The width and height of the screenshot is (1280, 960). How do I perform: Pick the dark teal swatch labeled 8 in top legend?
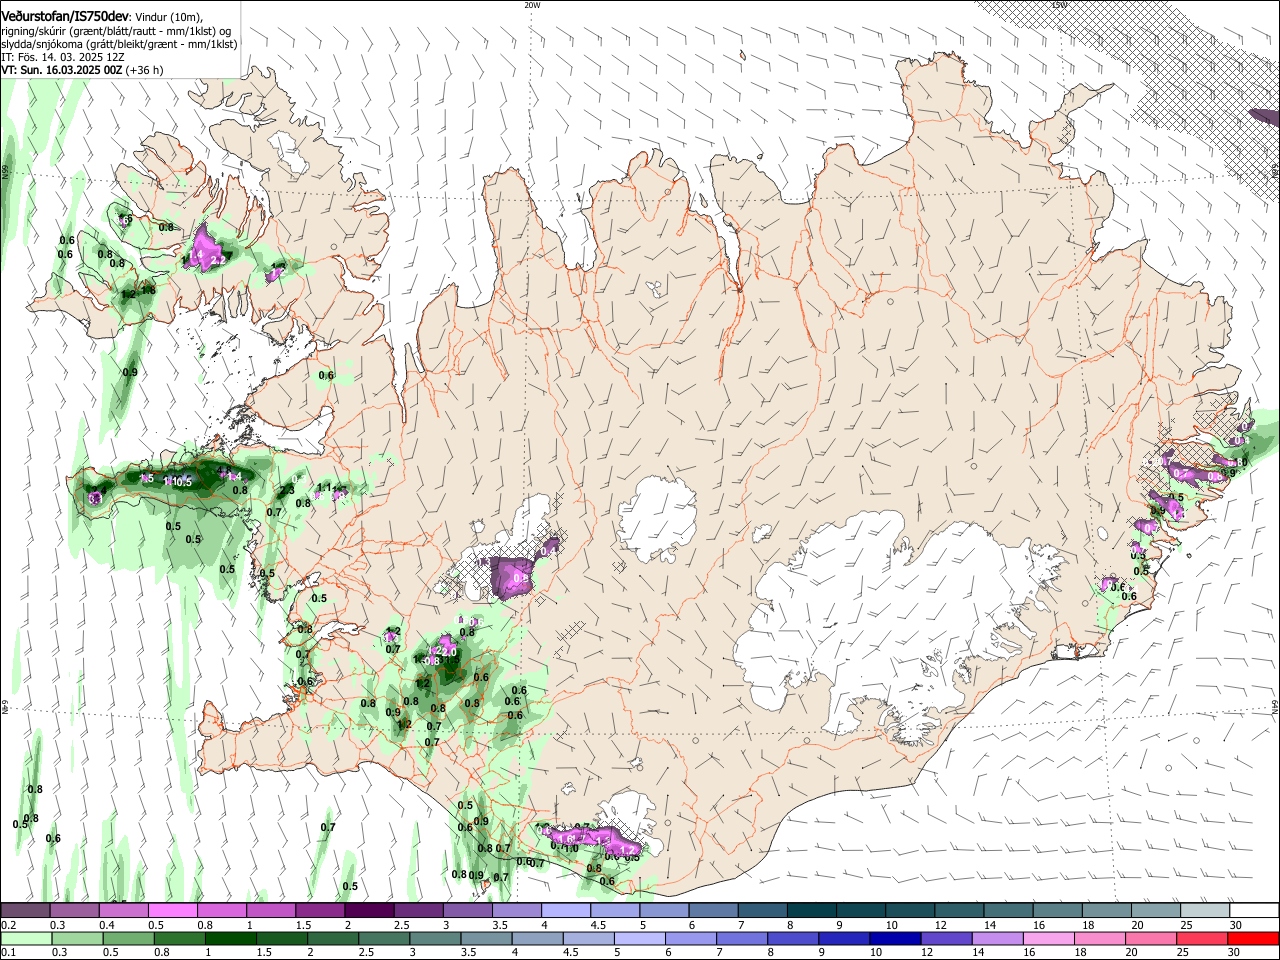point(812,911)
